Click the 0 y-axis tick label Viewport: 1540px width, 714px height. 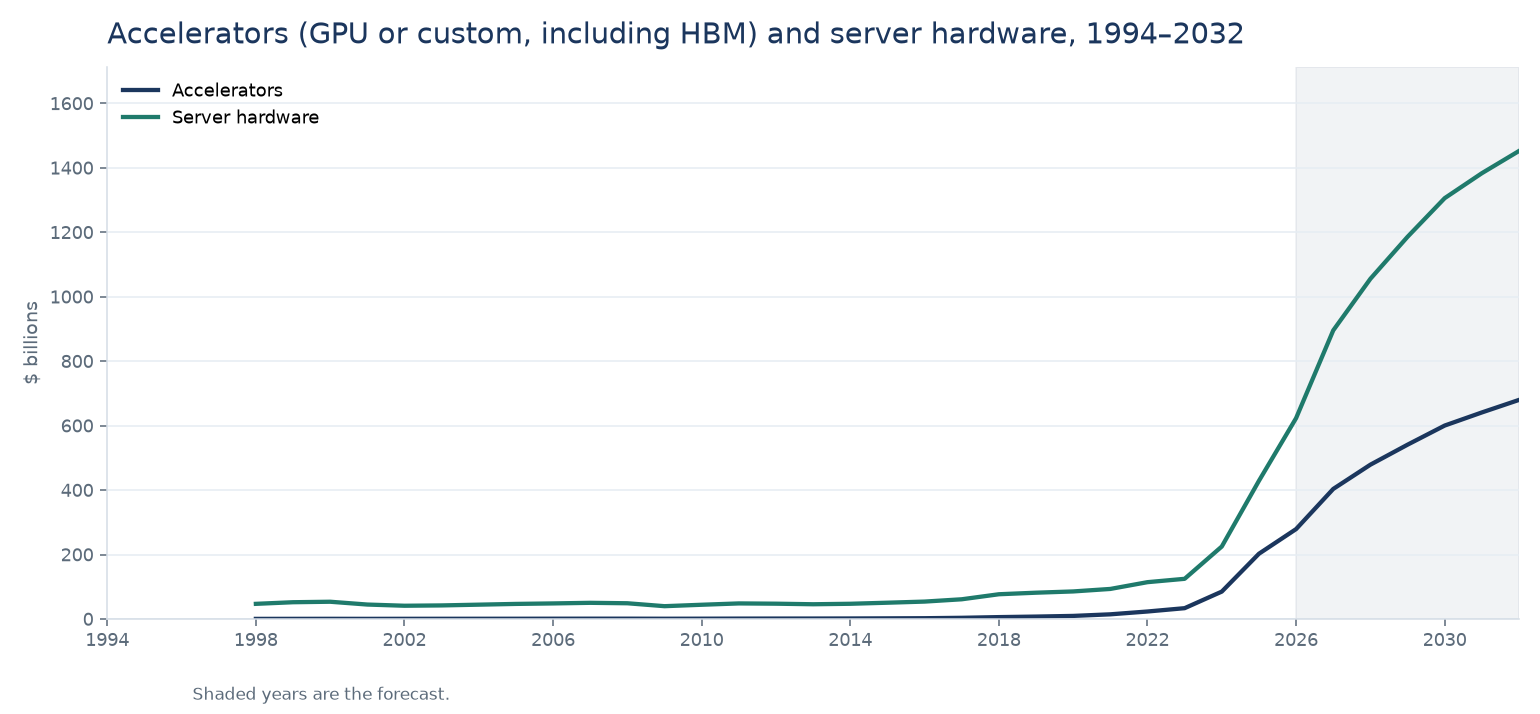88,620
